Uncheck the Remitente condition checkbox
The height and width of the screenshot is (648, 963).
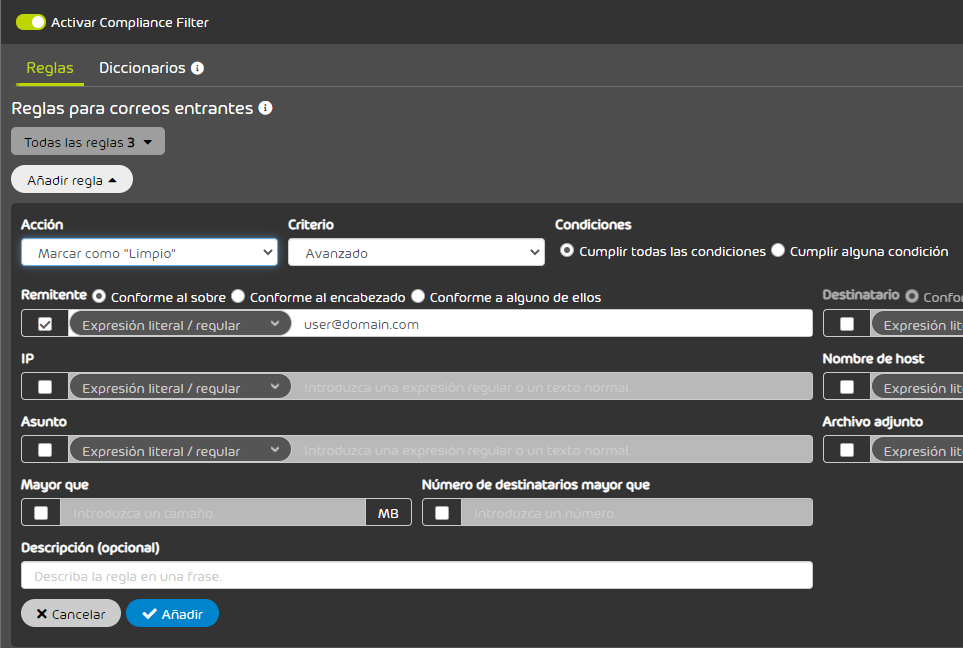(45, 324)
